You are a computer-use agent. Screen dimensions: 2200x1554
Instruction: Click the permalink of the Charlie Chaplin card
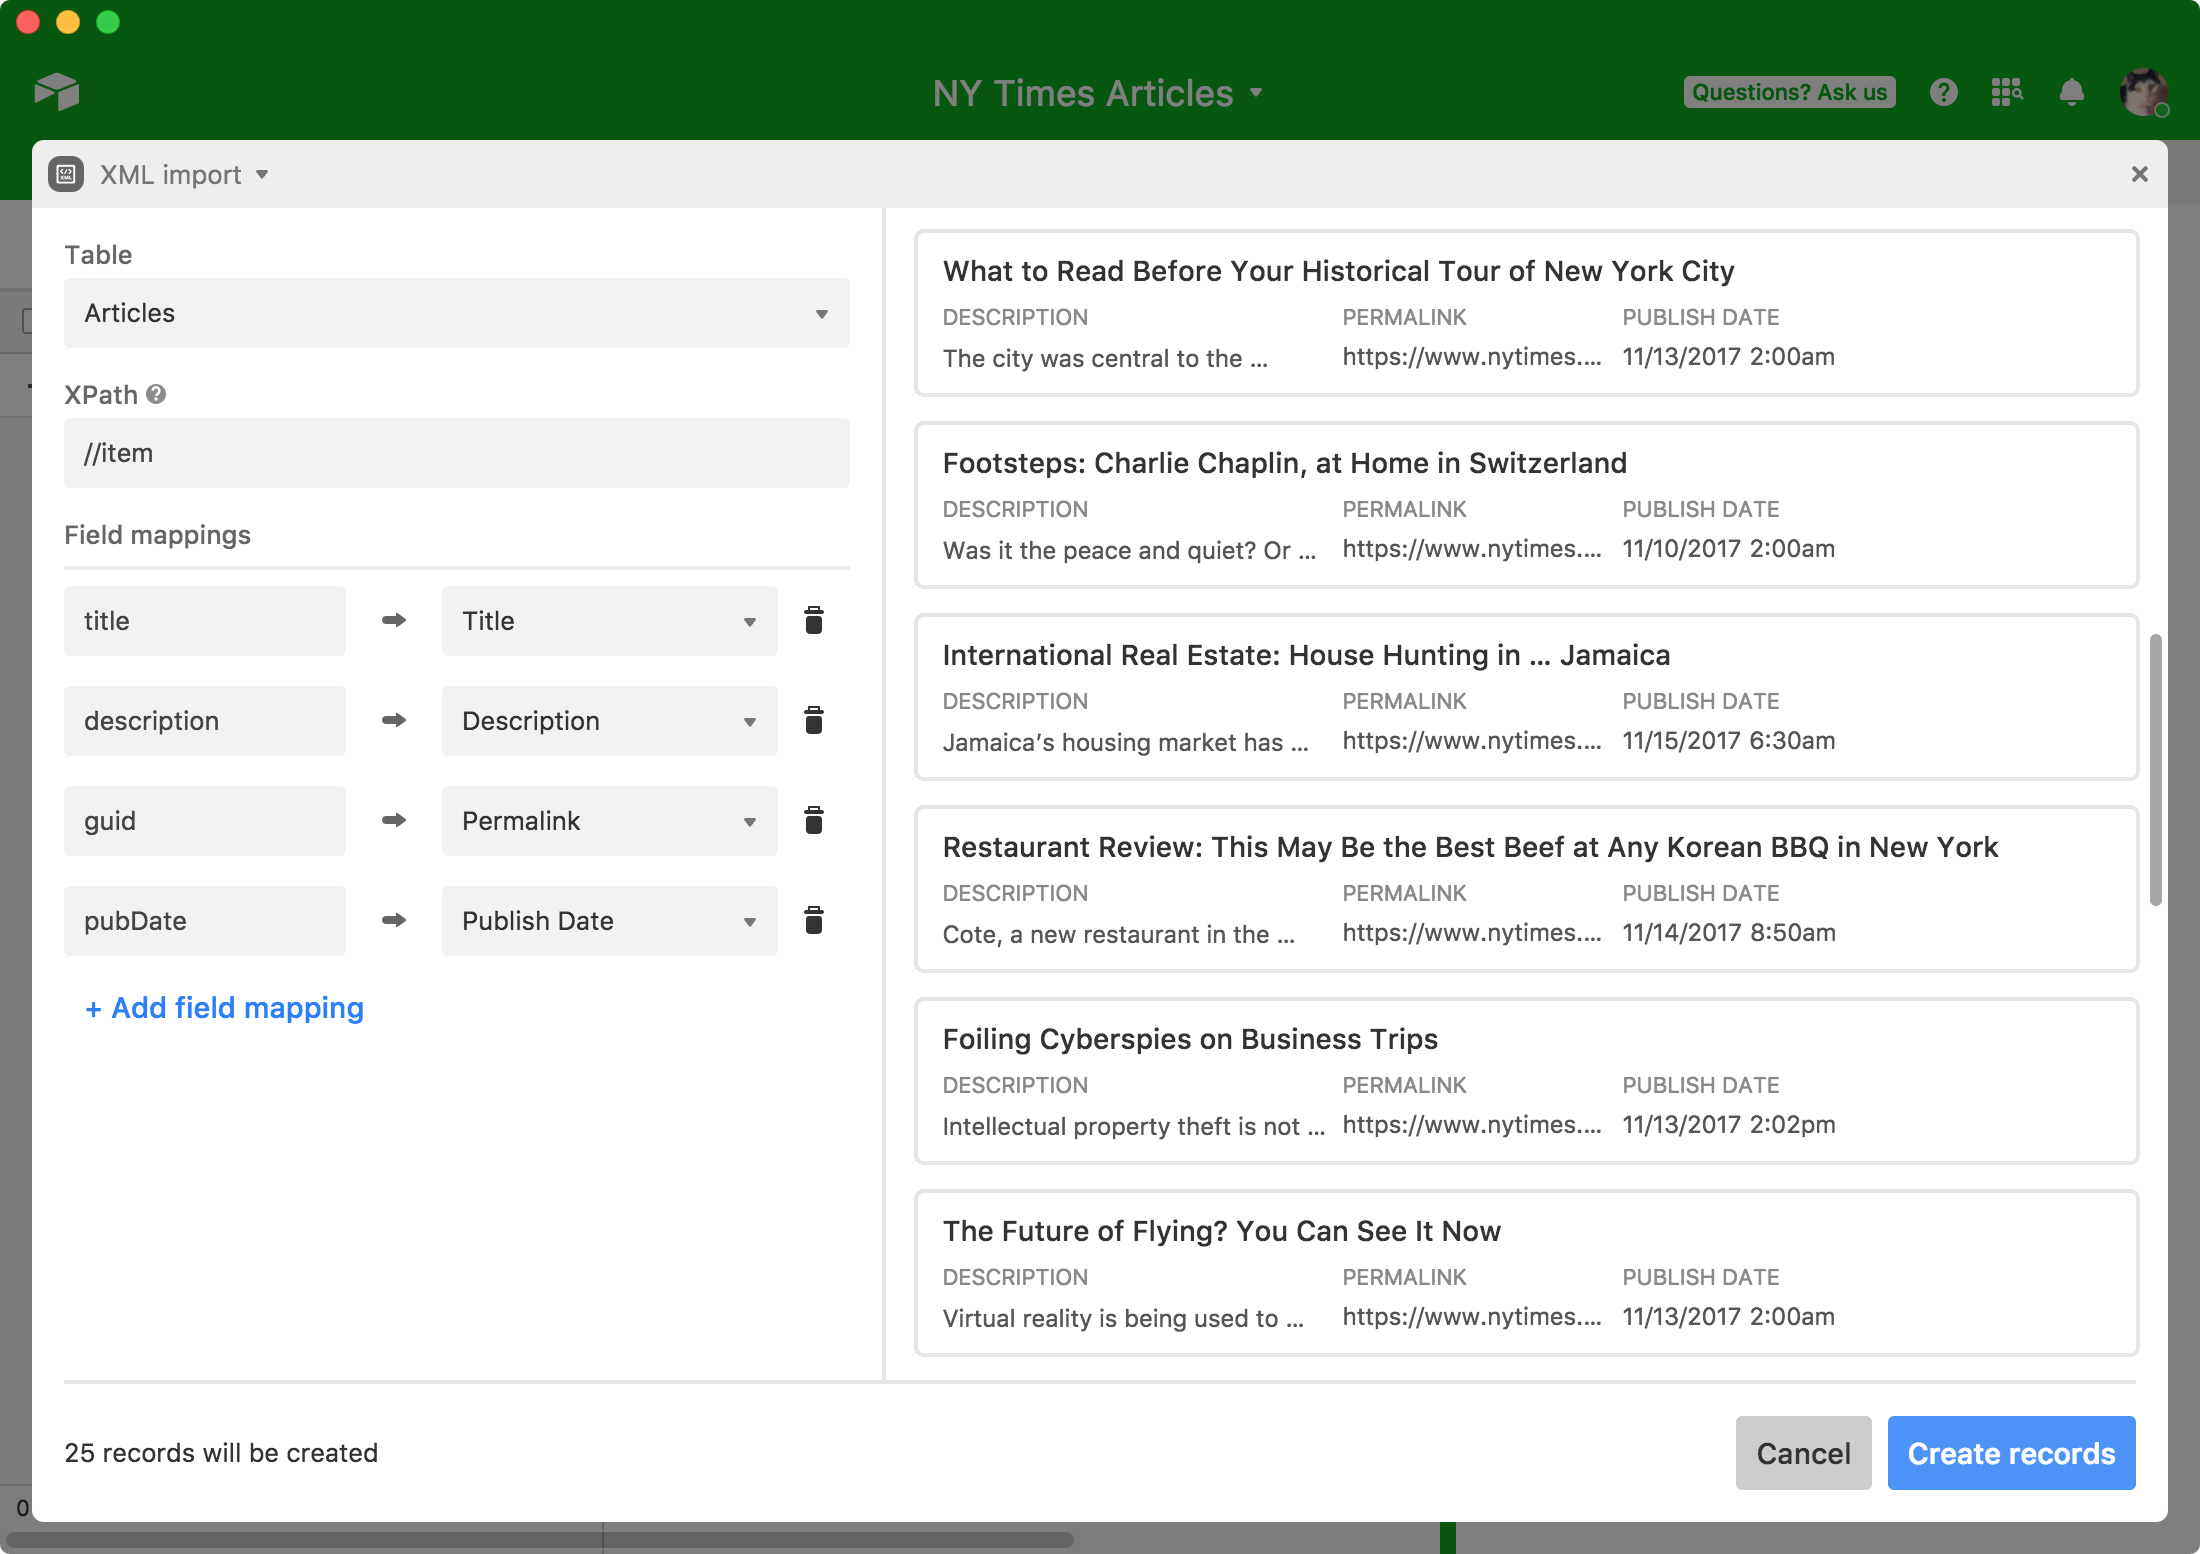(1471, 549)
